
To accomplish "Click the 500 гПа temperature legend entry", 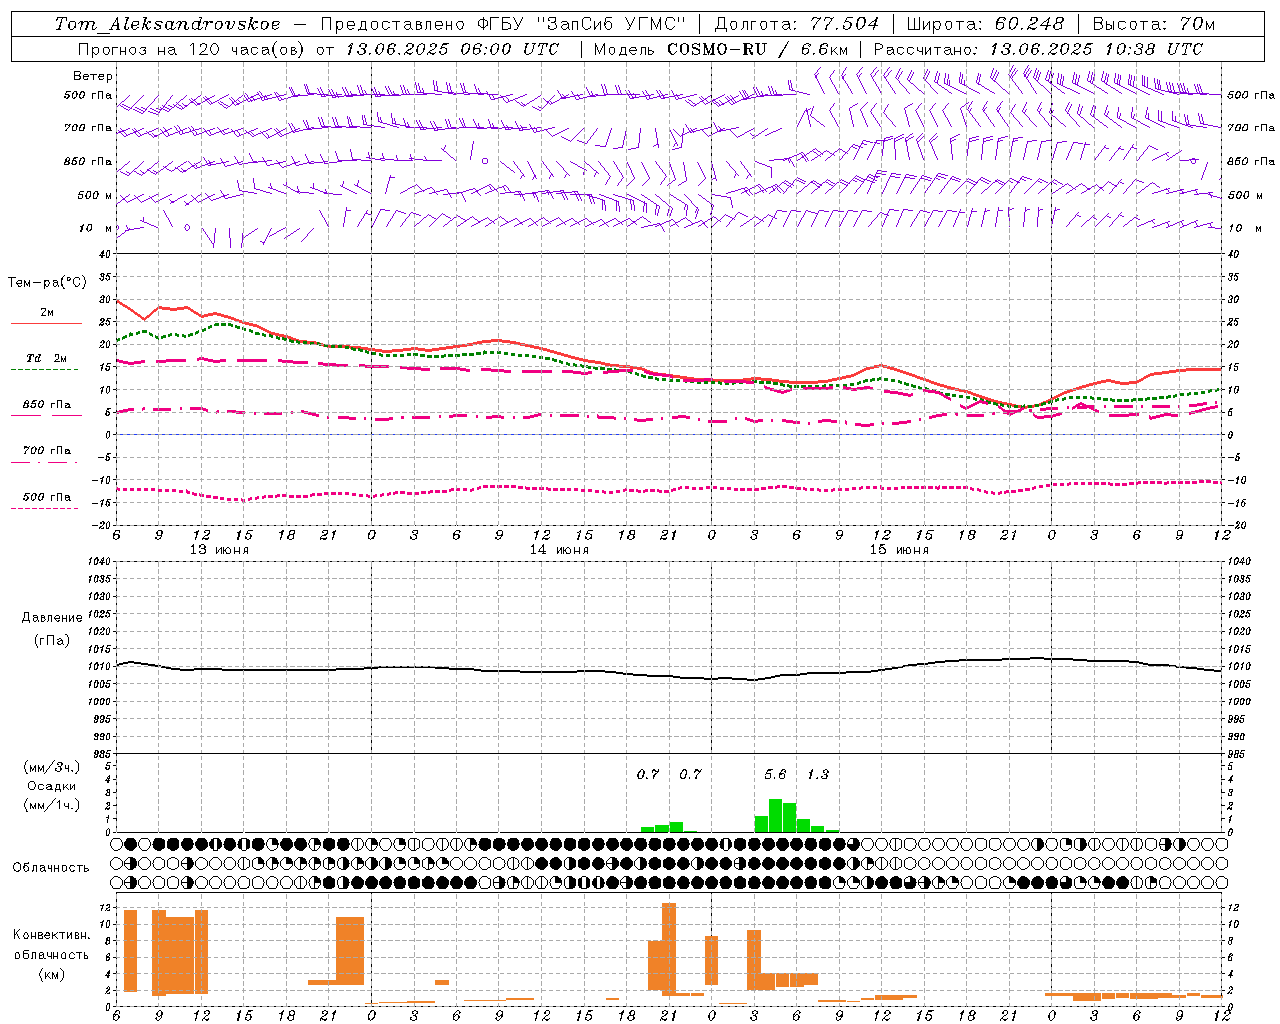I will 47,497.
